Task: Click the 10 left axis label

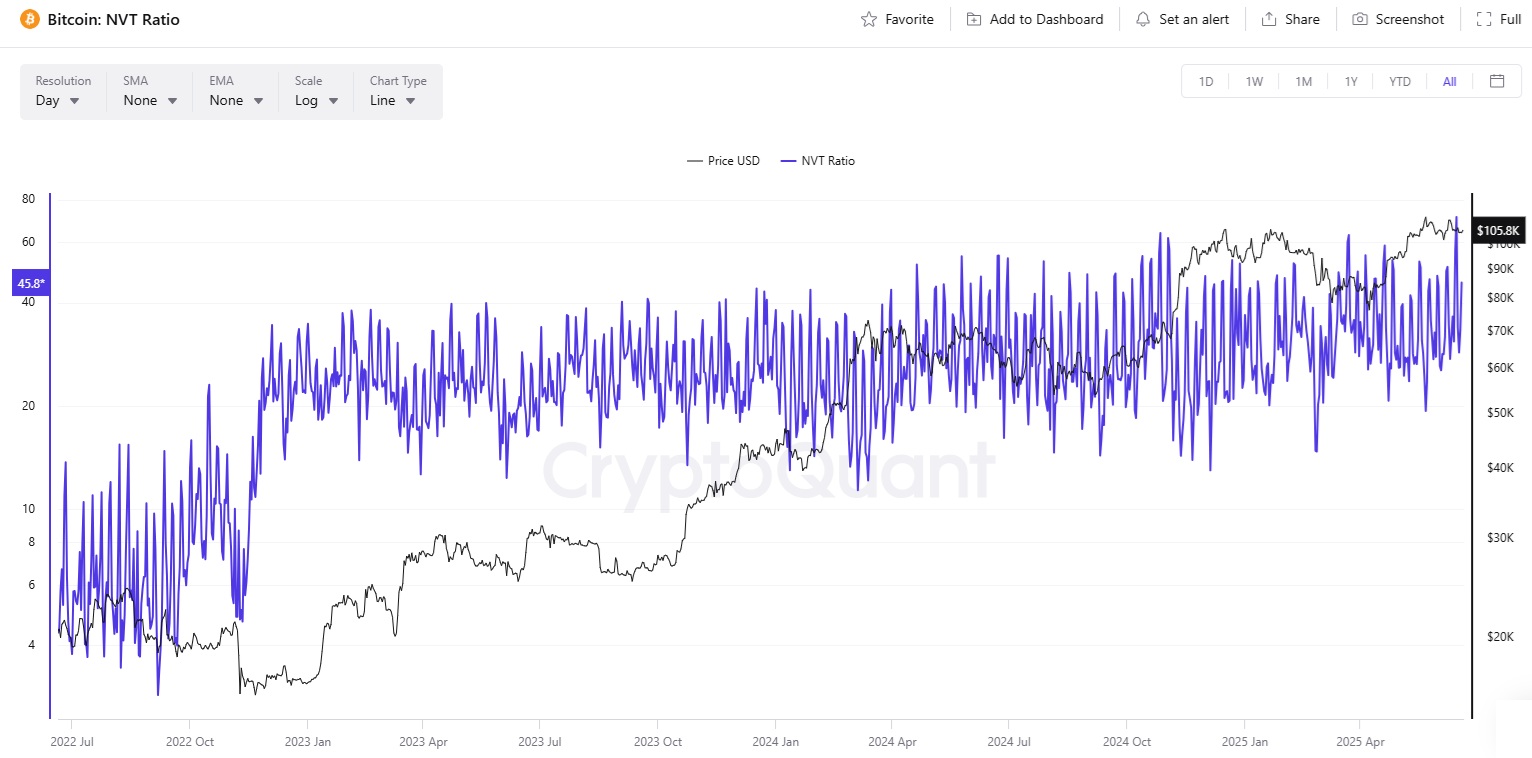Action: tap(28, 508)
